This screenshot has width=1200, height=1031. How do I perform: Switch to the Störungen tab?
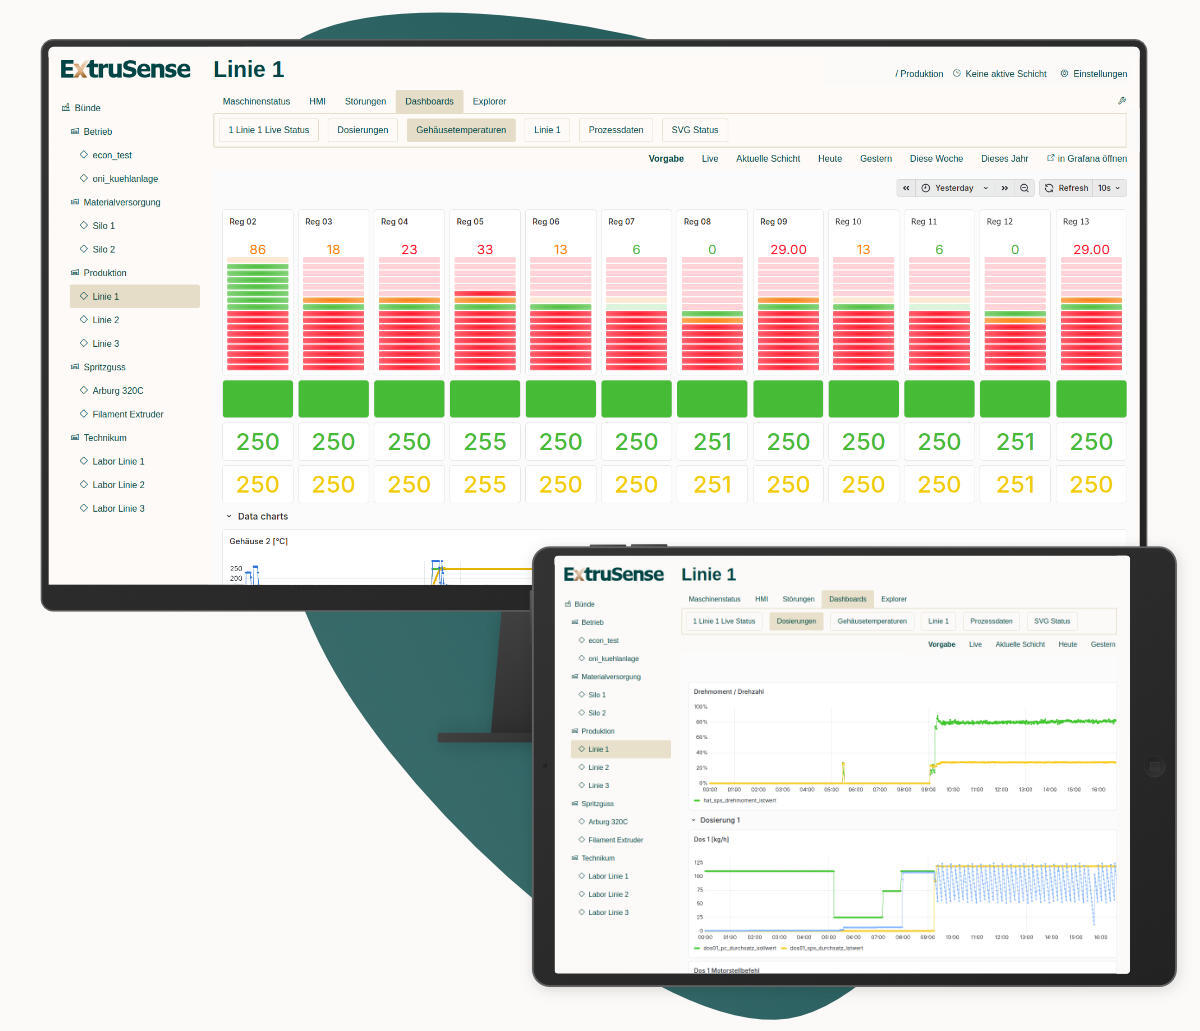pyautogui.click(x=365, y=101)
